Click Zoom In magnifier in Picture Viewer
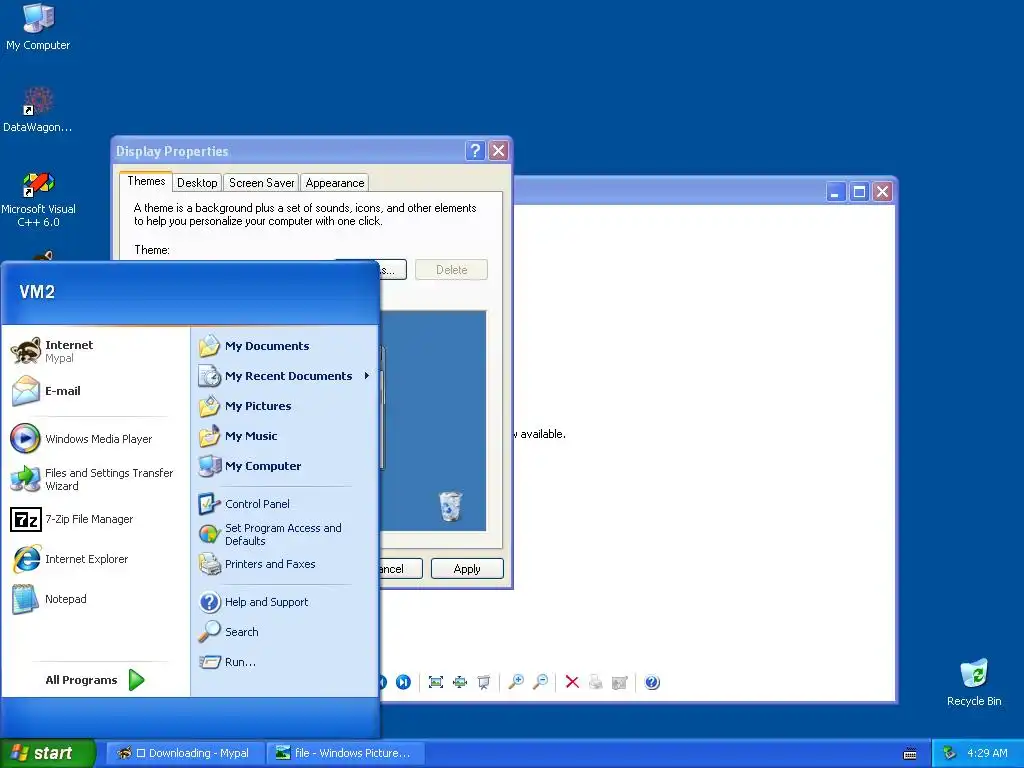The height and width of the screenshot is (768, 1024). click(x=516, y=682)
